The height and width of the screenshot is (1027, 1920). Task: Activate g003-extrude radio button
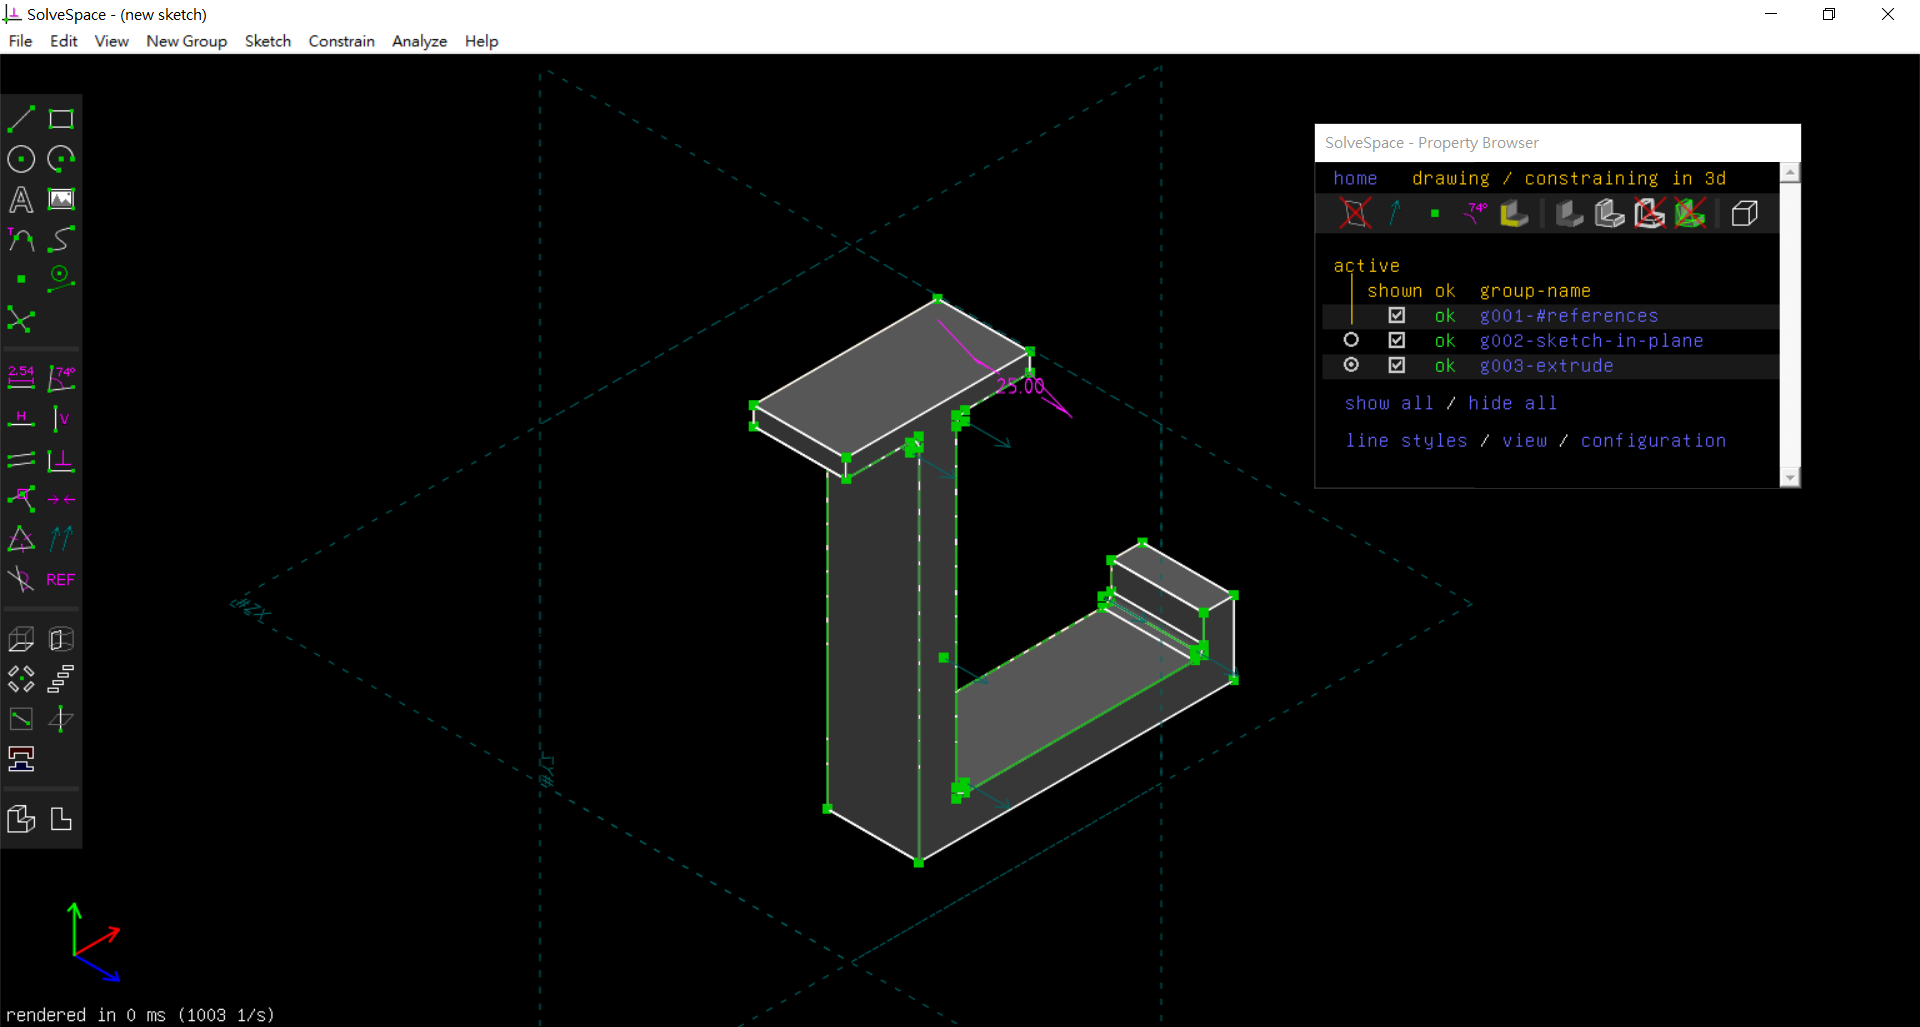tap(1351, 365)
